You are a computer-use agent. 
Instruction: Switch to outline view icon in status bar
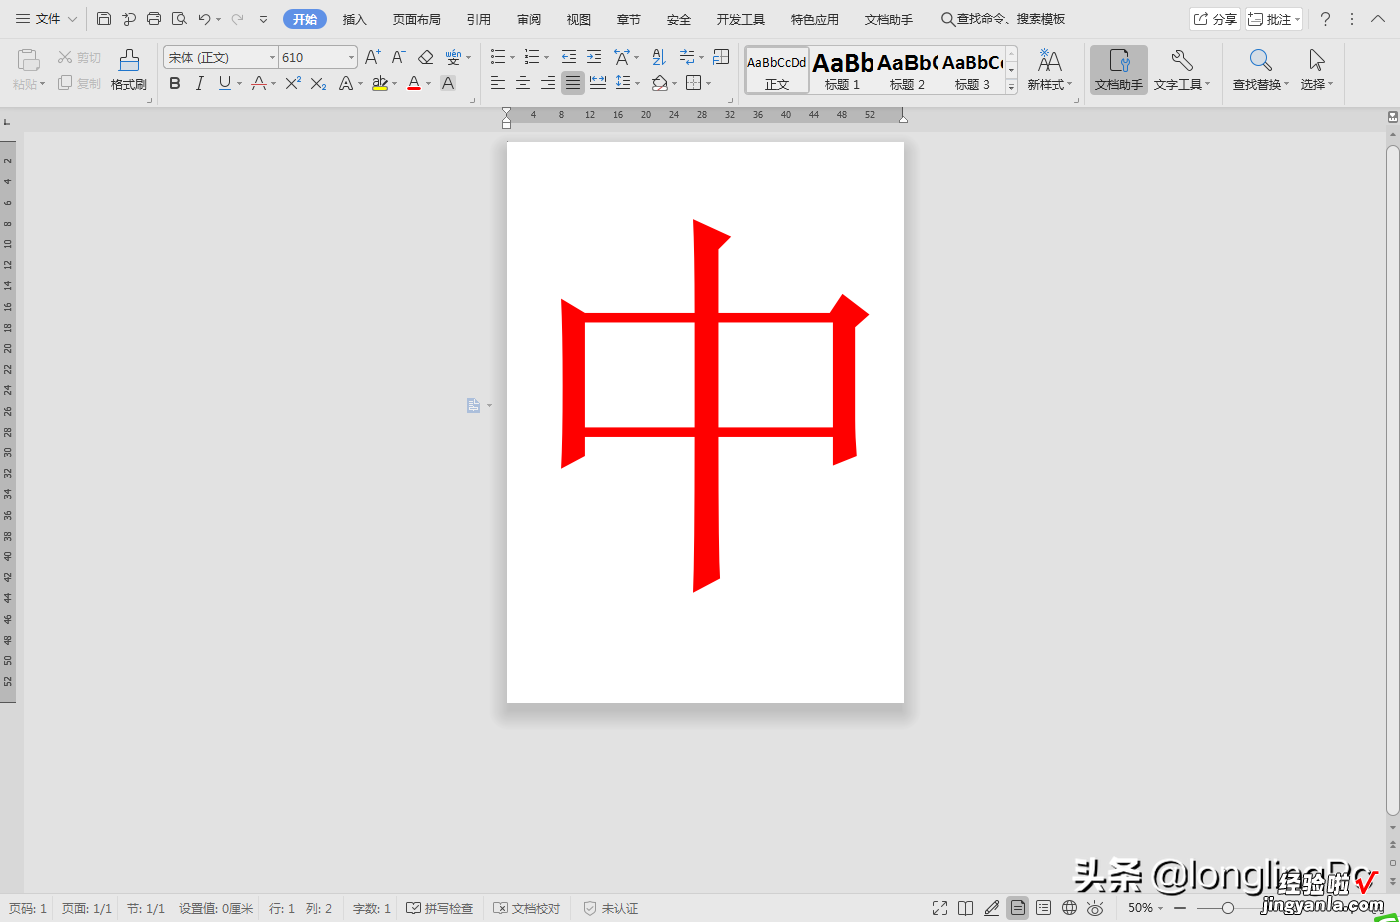[x=1044, y=908]
